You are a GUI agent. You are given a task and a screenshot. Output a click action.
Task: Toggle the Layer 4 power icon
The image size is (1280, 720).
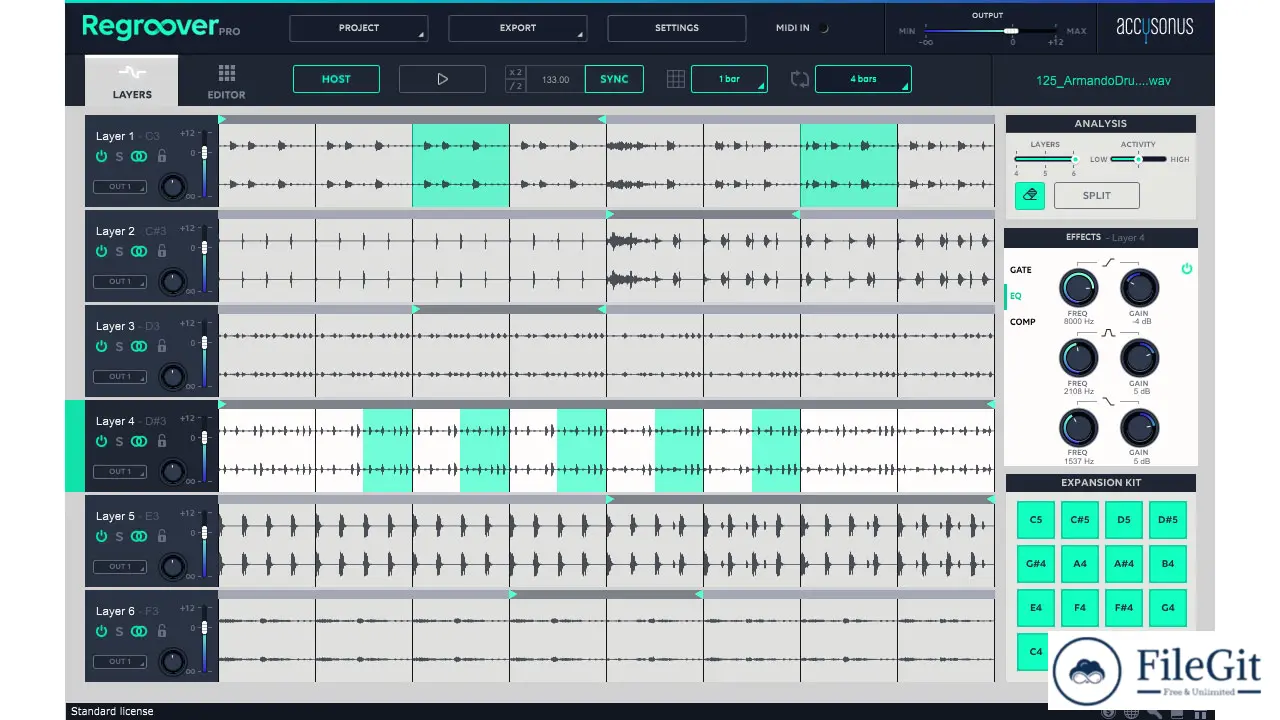click(x=101, y=441)
